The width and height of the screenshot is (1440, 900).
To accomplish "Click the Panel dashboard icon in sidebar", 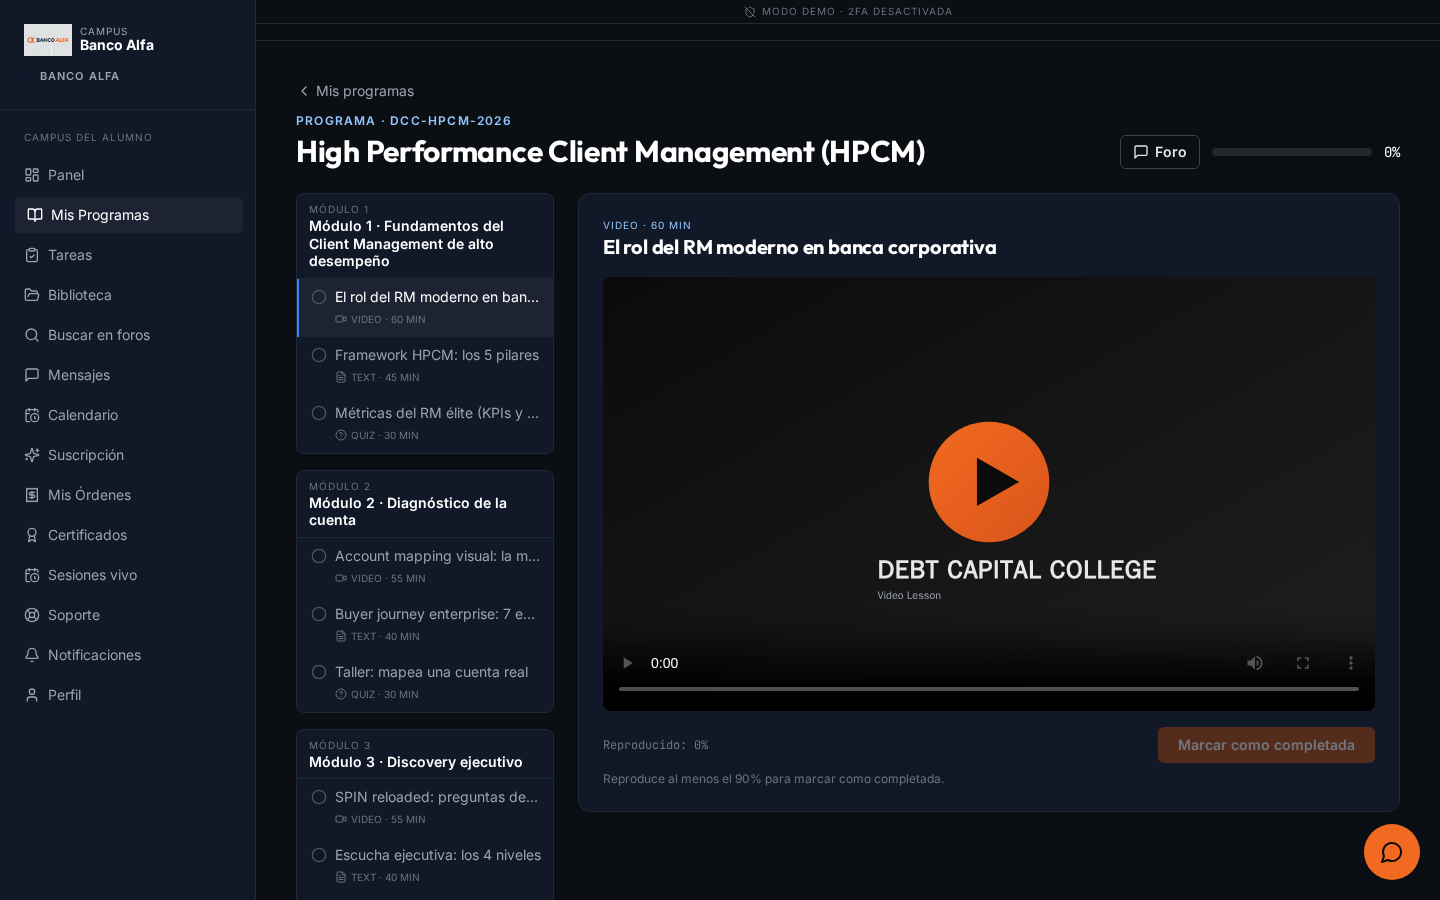I will 32,175.
